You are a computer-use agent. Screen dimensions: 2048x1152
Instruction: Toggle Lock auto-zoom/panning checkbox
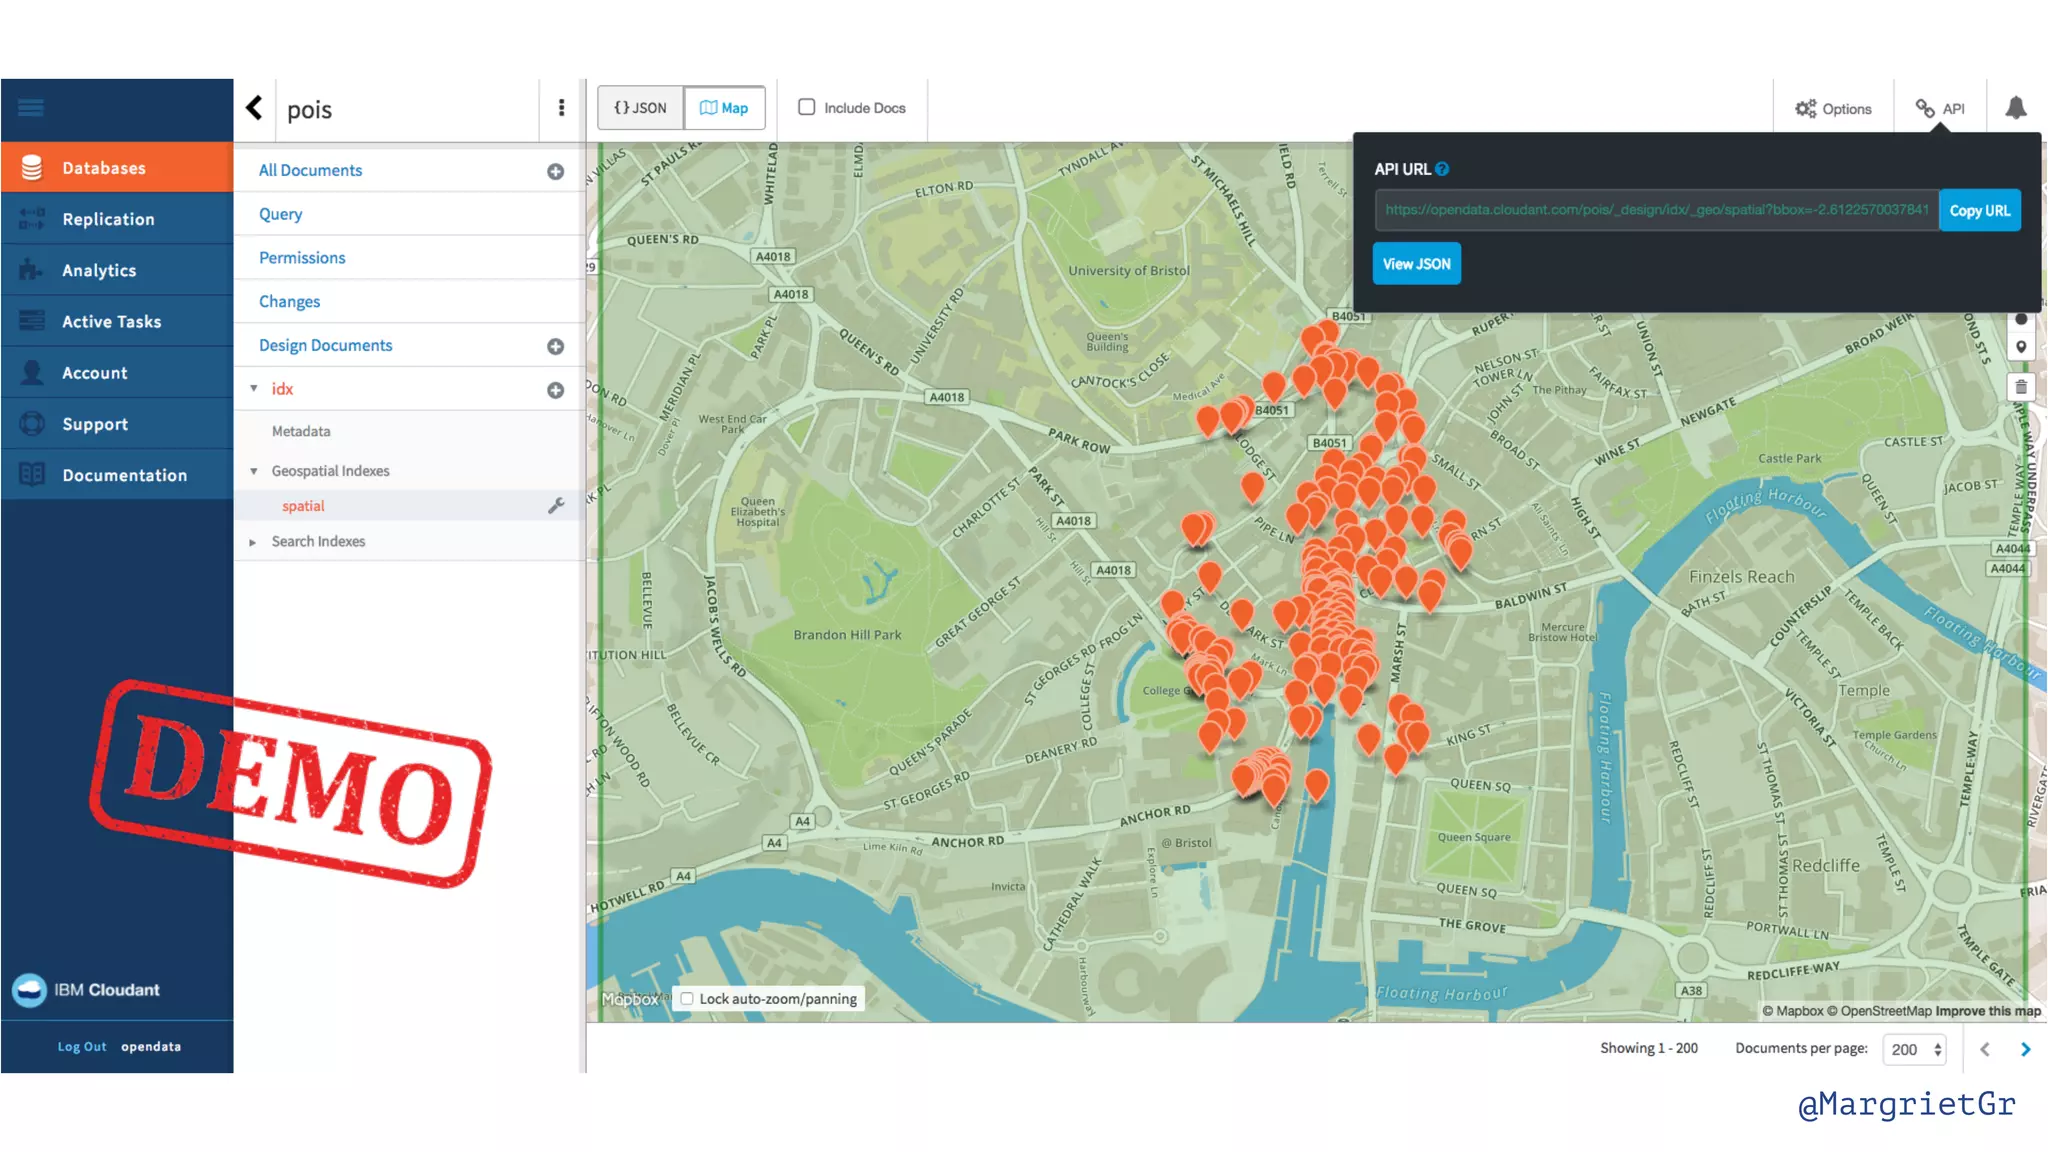point(687,999)
